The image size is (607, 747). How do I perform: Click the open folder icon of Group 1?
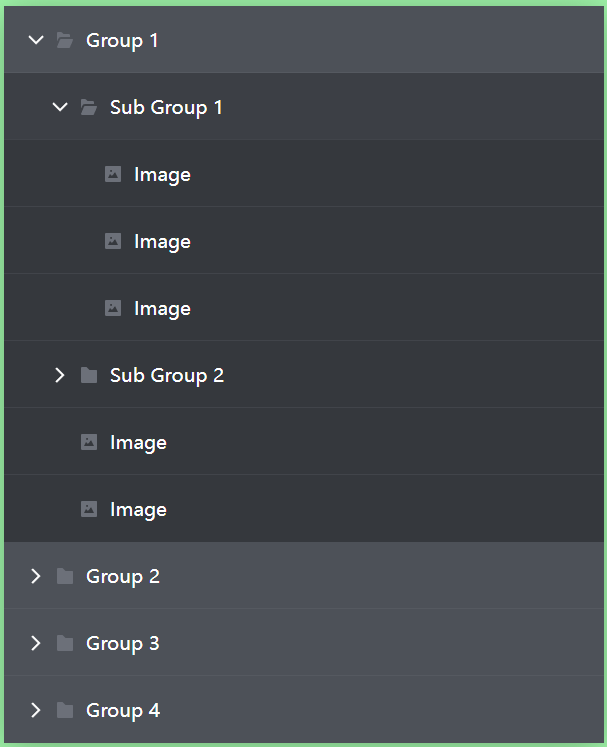coord(65,40)
